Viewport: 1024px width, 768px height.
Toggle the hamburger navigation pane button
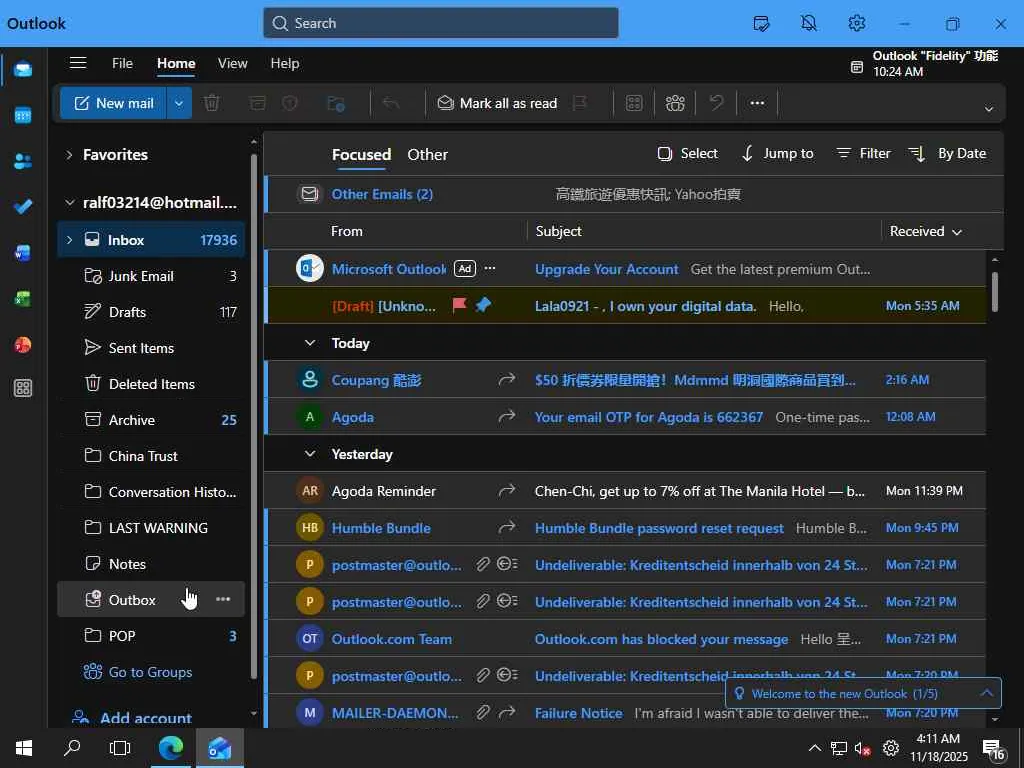tap(78, 63)
